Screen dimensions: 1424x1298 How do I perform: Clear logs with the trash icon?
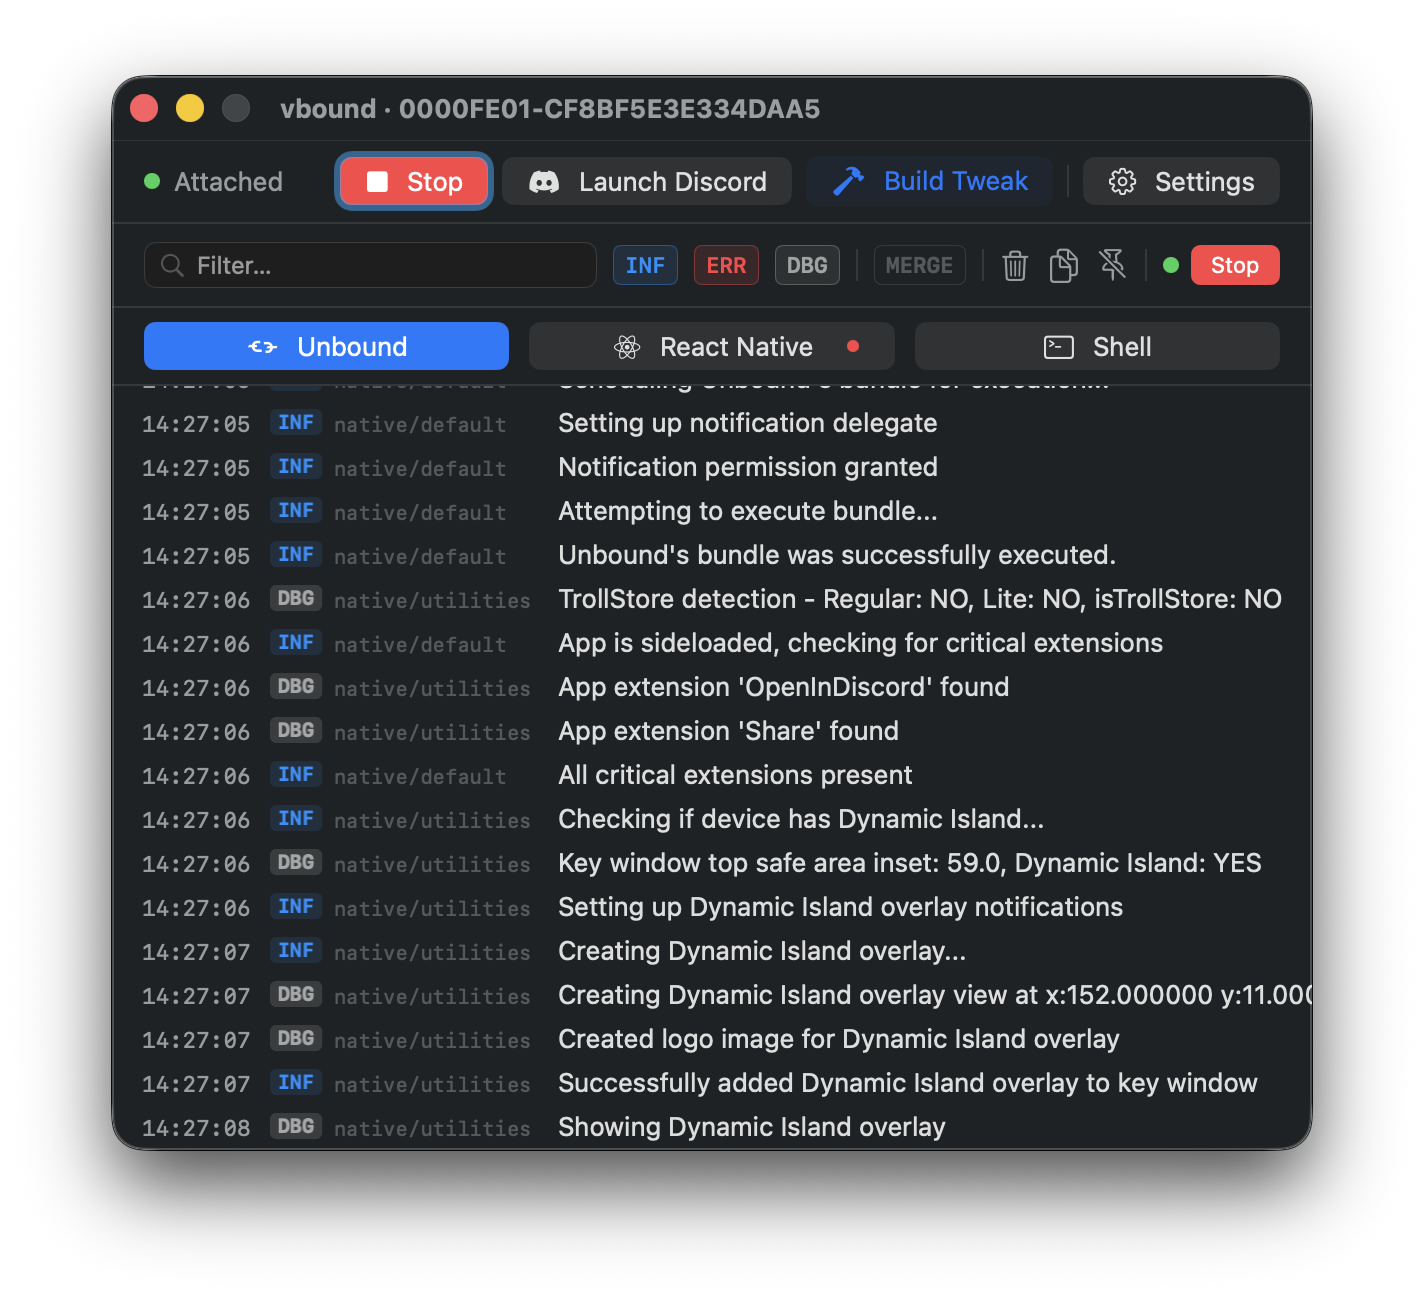click(x=1015, y=265)
